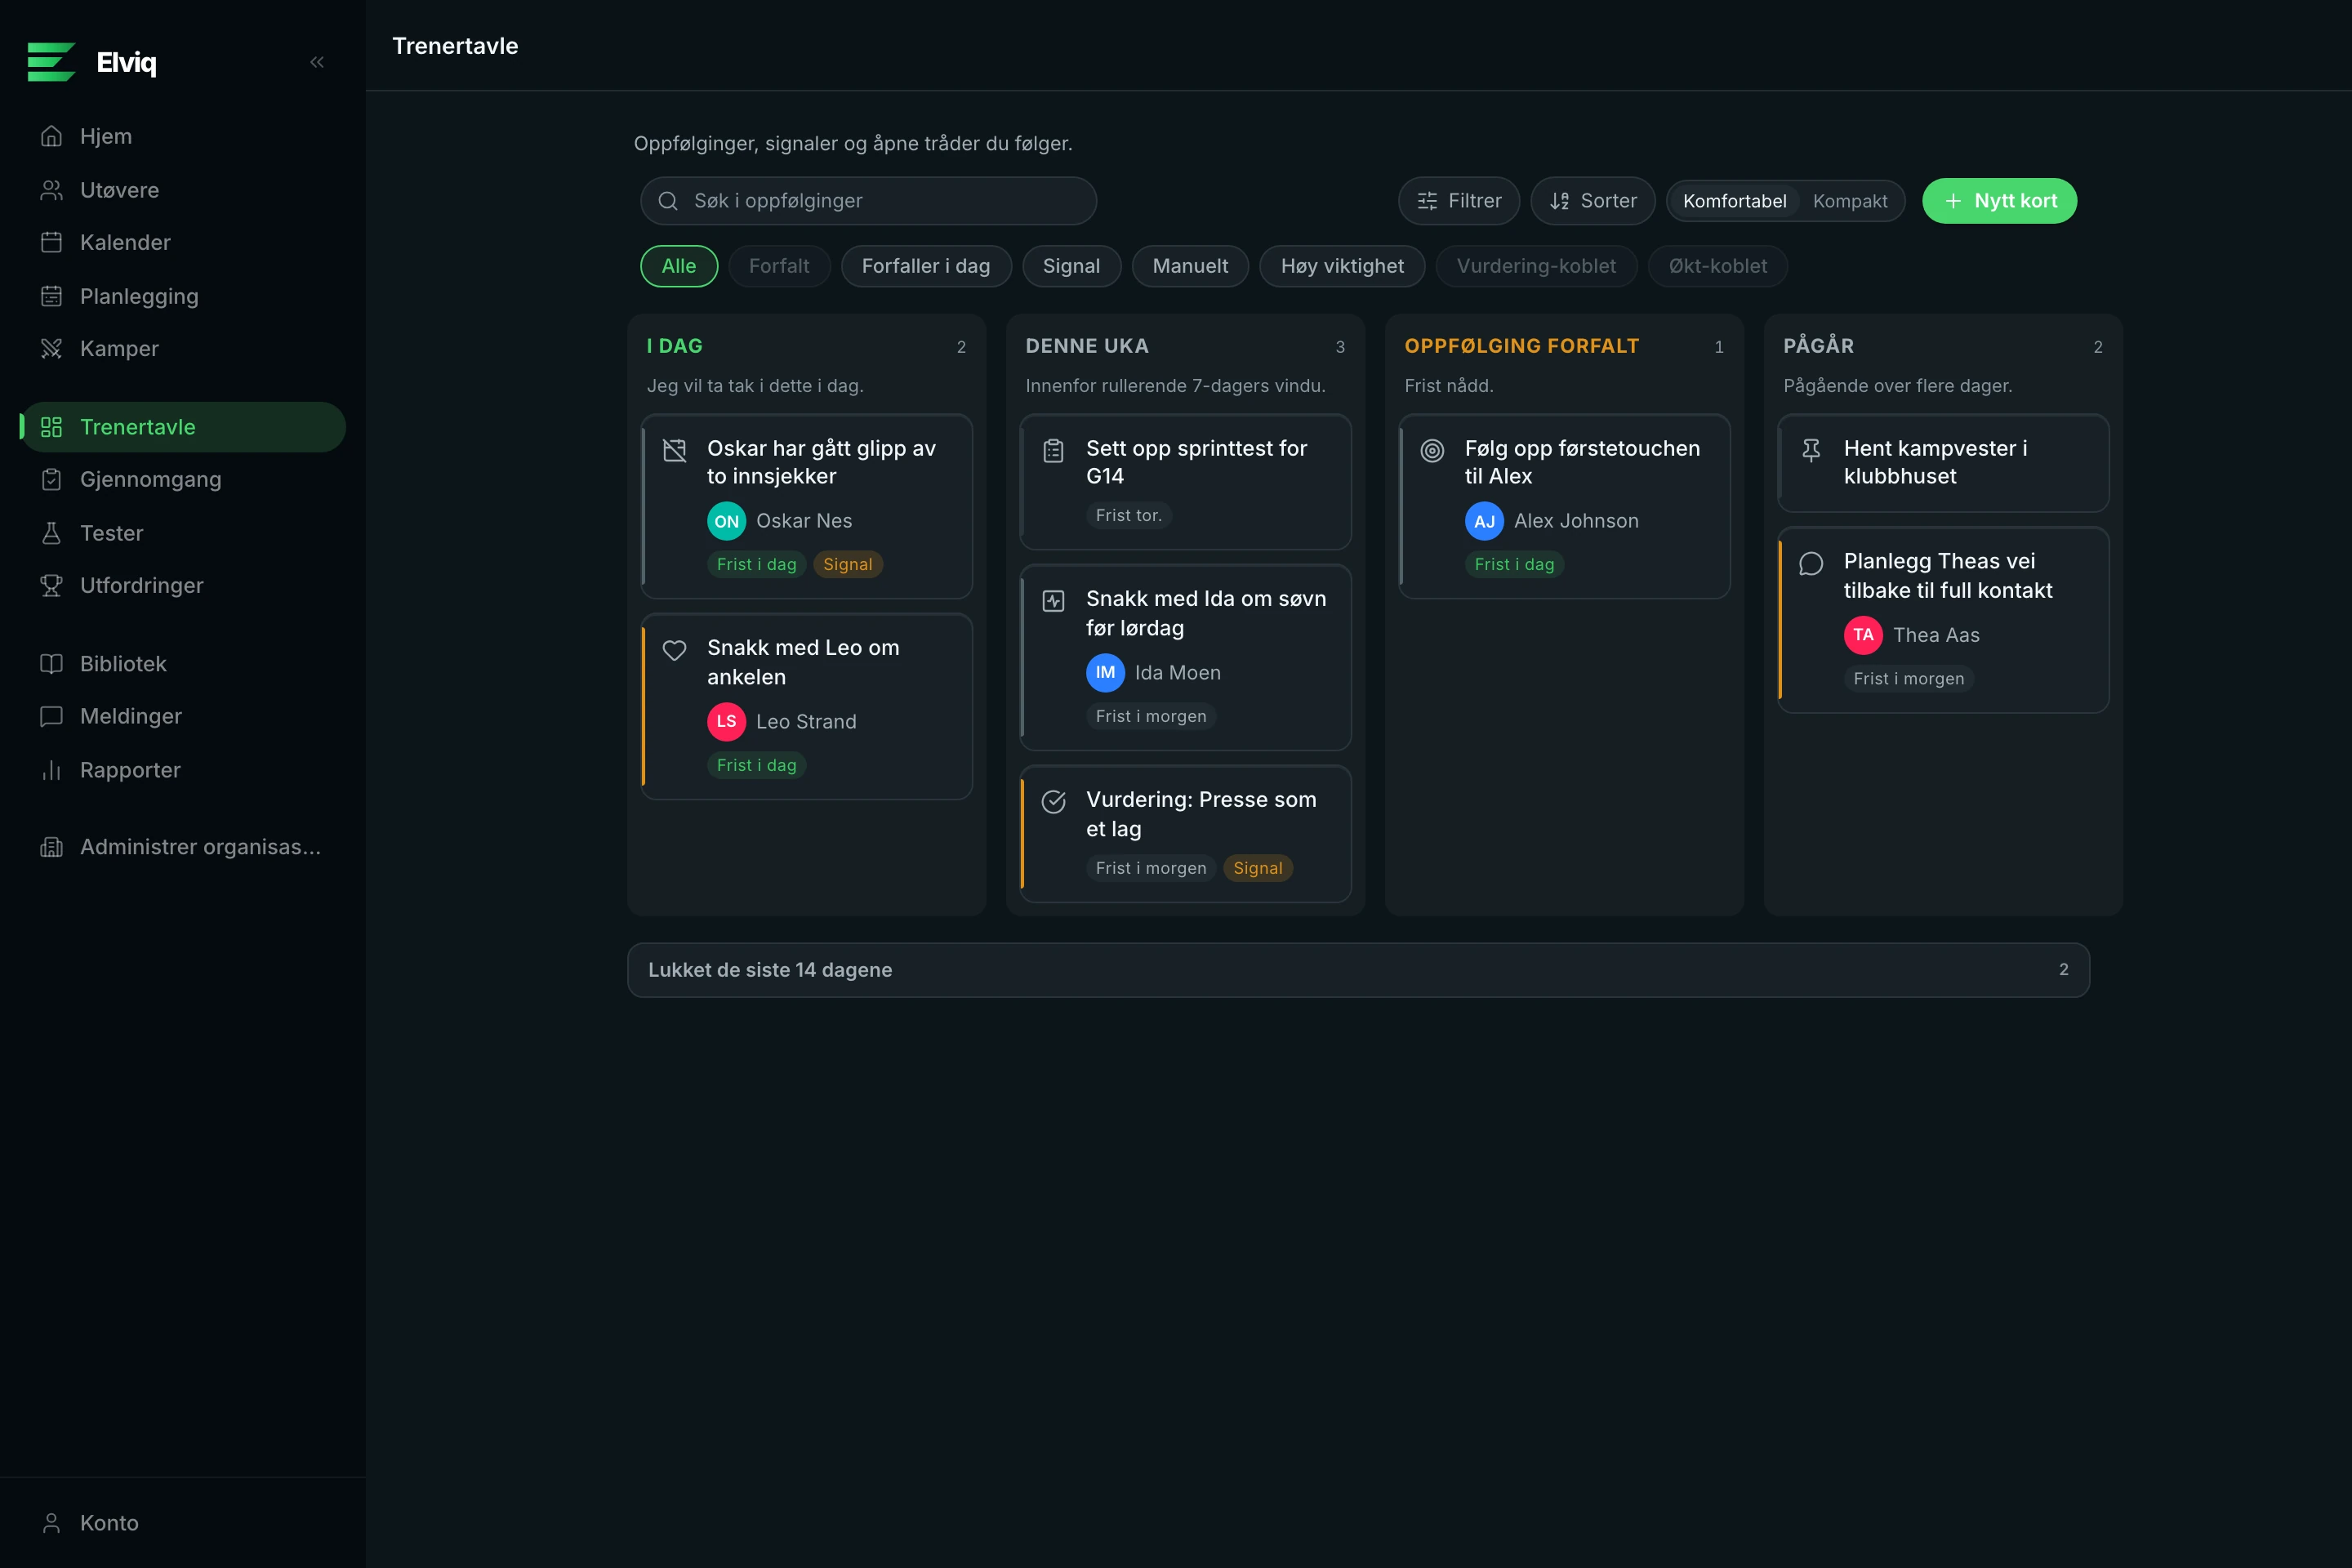Click the Utfordringer trophy icon
This screenshot has width=2352, height=1568.
pos(51,585)
